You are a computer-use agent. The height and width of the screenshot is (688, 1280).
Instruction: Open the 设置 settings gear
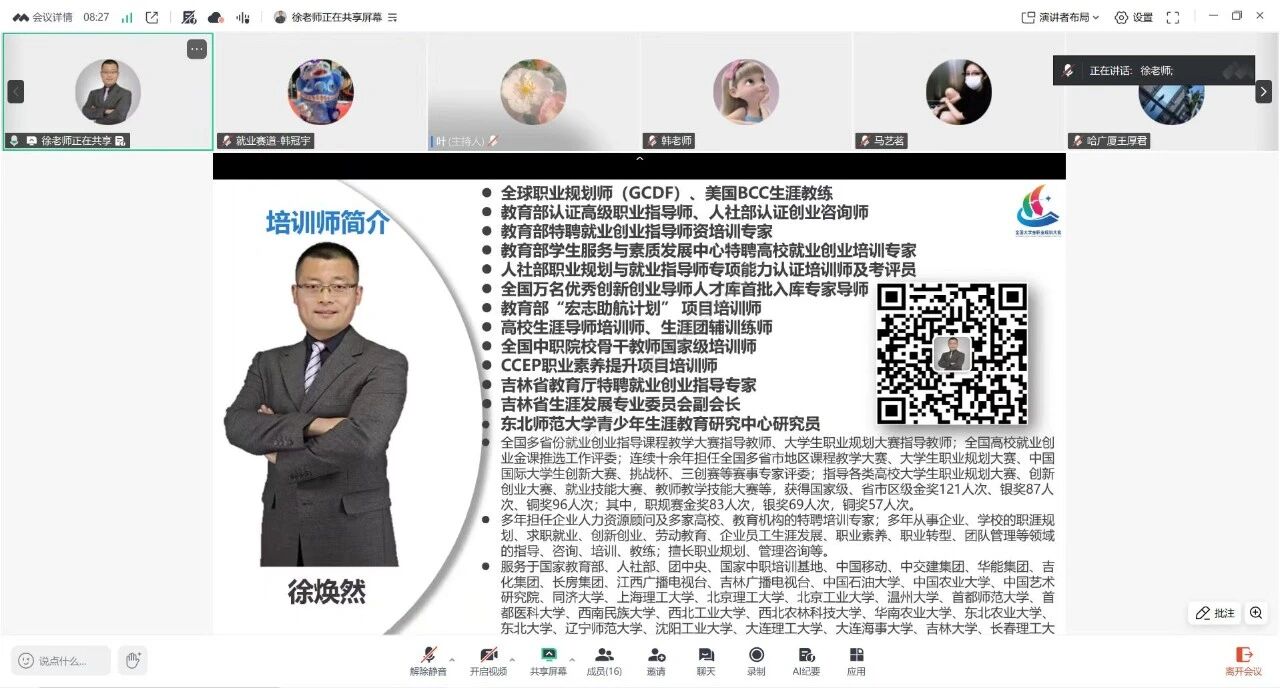pyautogui.click(x=1133, y=17)
